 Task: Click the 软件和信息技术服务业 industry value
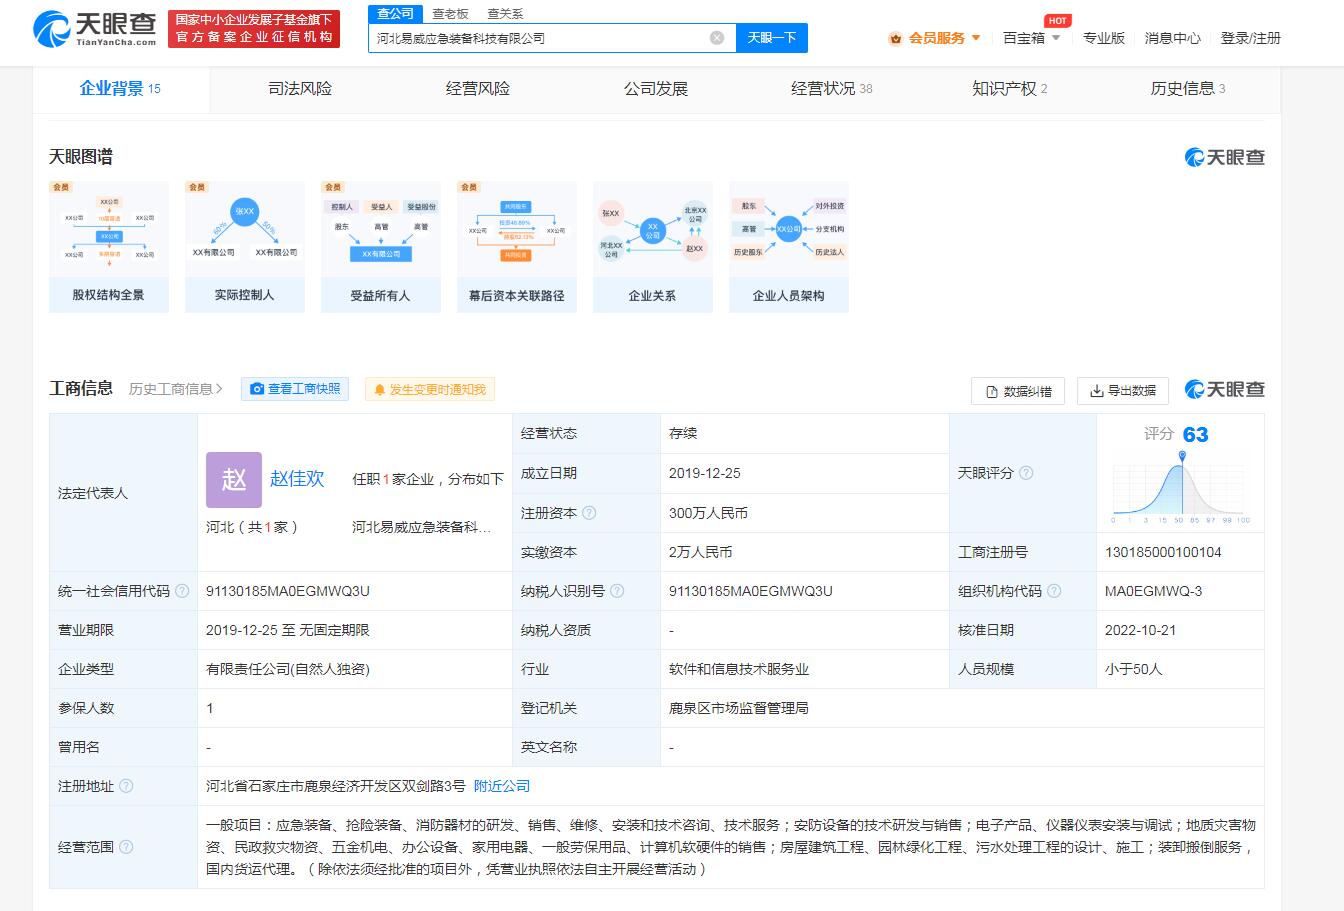[x=739, y=669]
